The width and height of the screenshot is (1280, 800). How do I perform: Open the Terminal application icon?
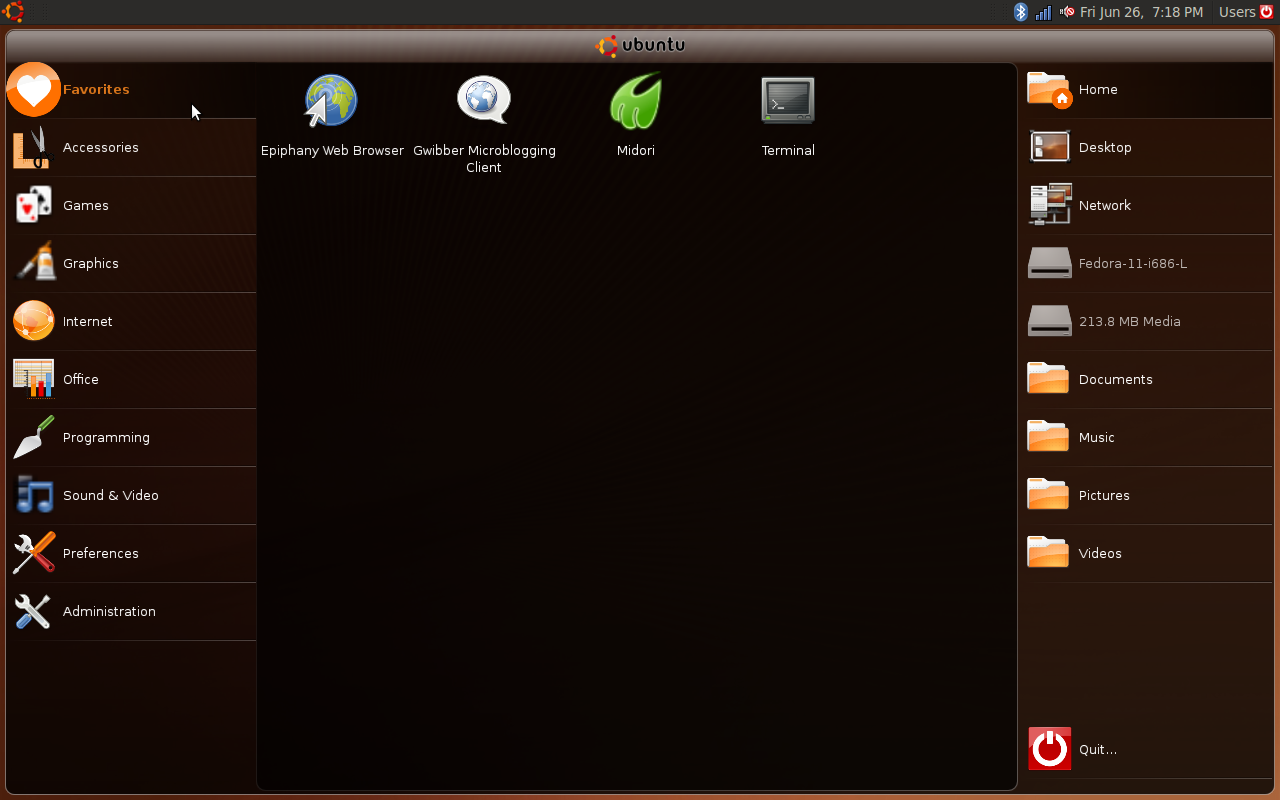pyautogui.click(x=788, y=100)
